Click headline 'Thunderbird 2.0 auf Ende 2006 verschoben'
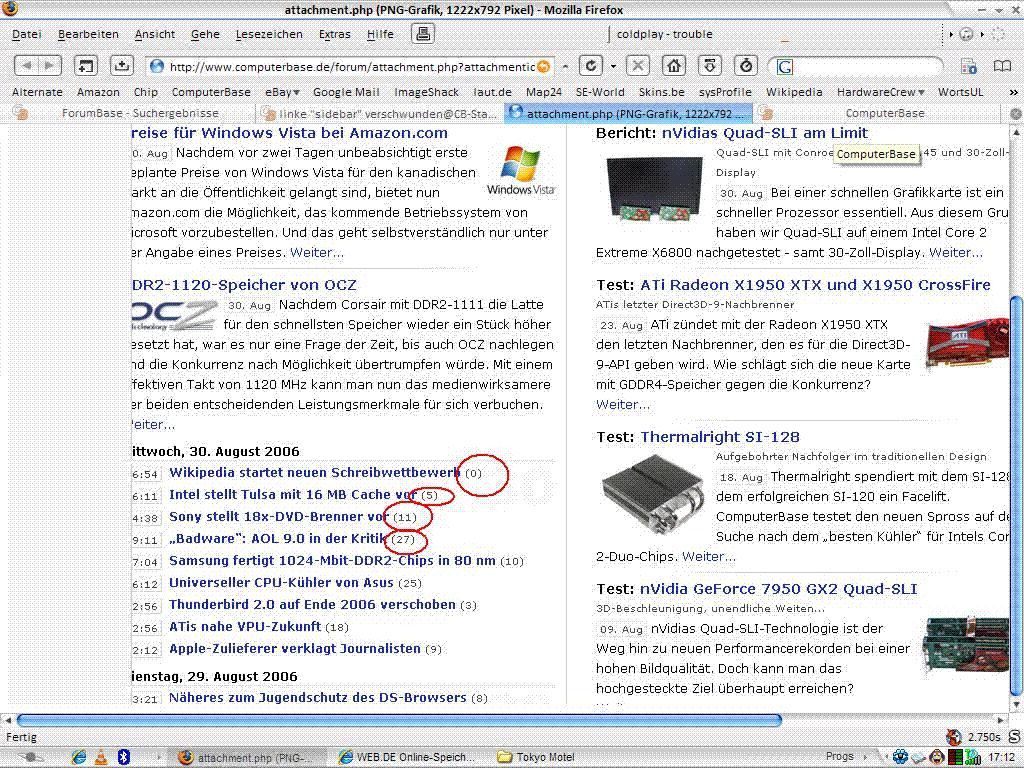Screen dimensions: 1024x768 tap(312, 605)
